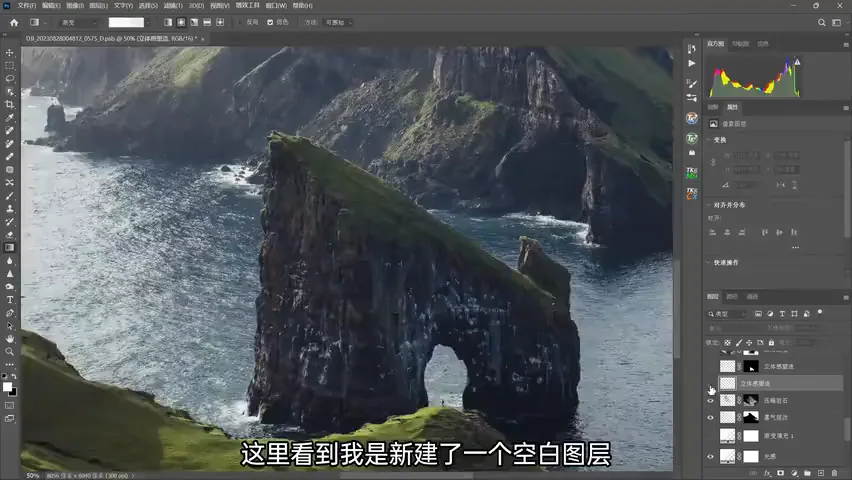This screenshot has height=480, width=852.
Task: Enable the 反向 reverse checkbox
Action: 240,22
